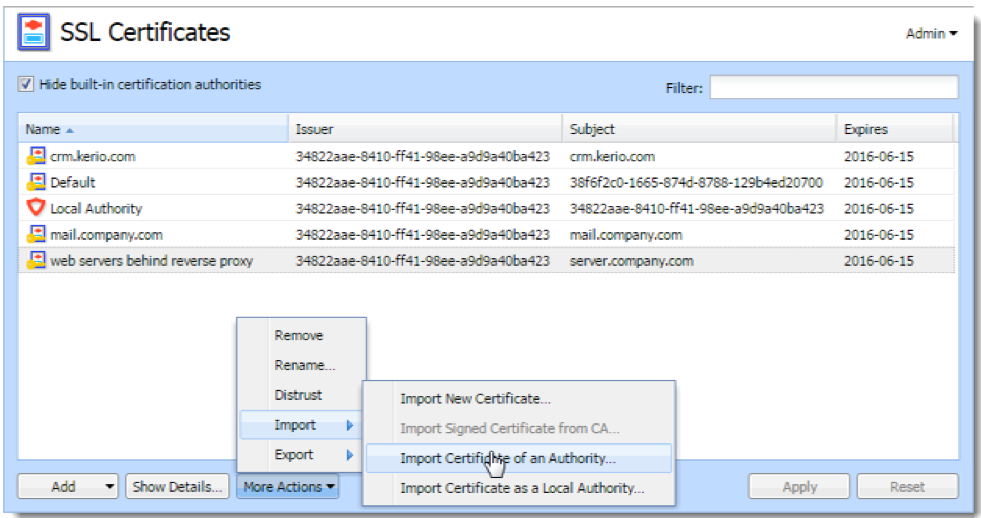Click the Show Details... button
The height and width of the screenshot is (518, 981).
[177, 486]
